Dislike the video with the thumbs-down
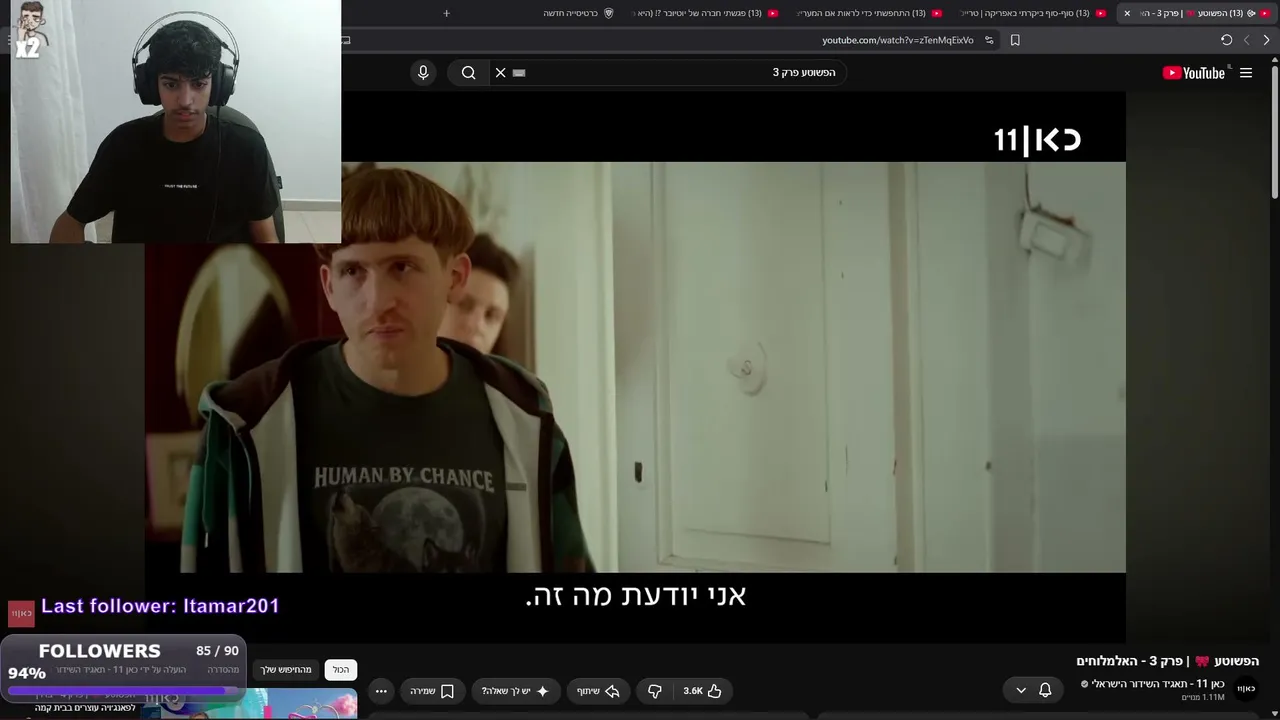The image size is (1280, 720). (655, 691)
